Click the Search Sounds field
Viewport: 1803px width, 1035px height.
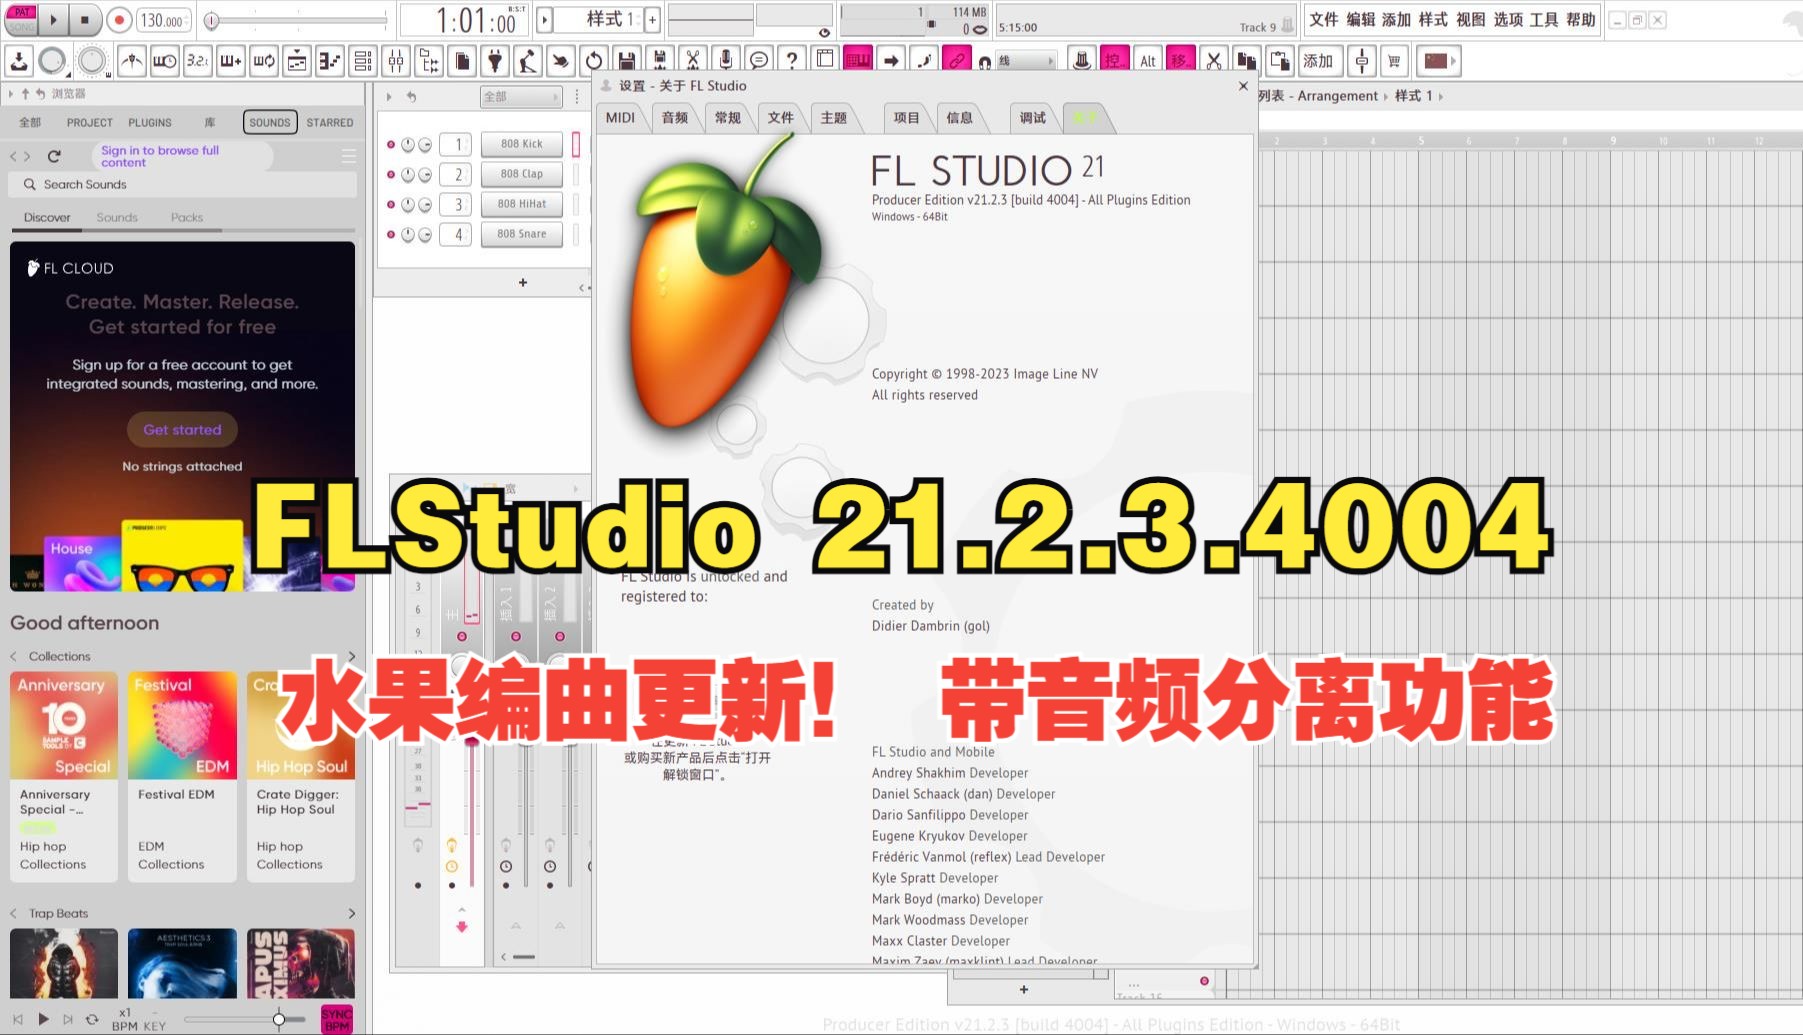click(183, 185)
